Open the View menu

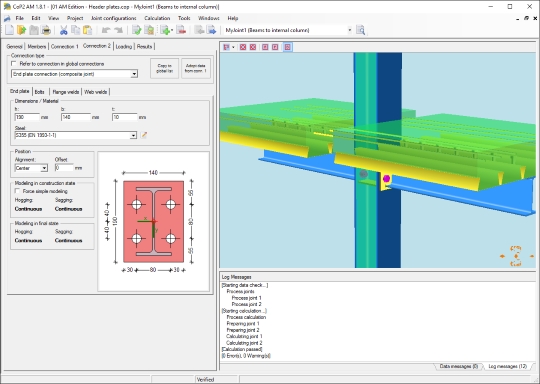[53, 18]
